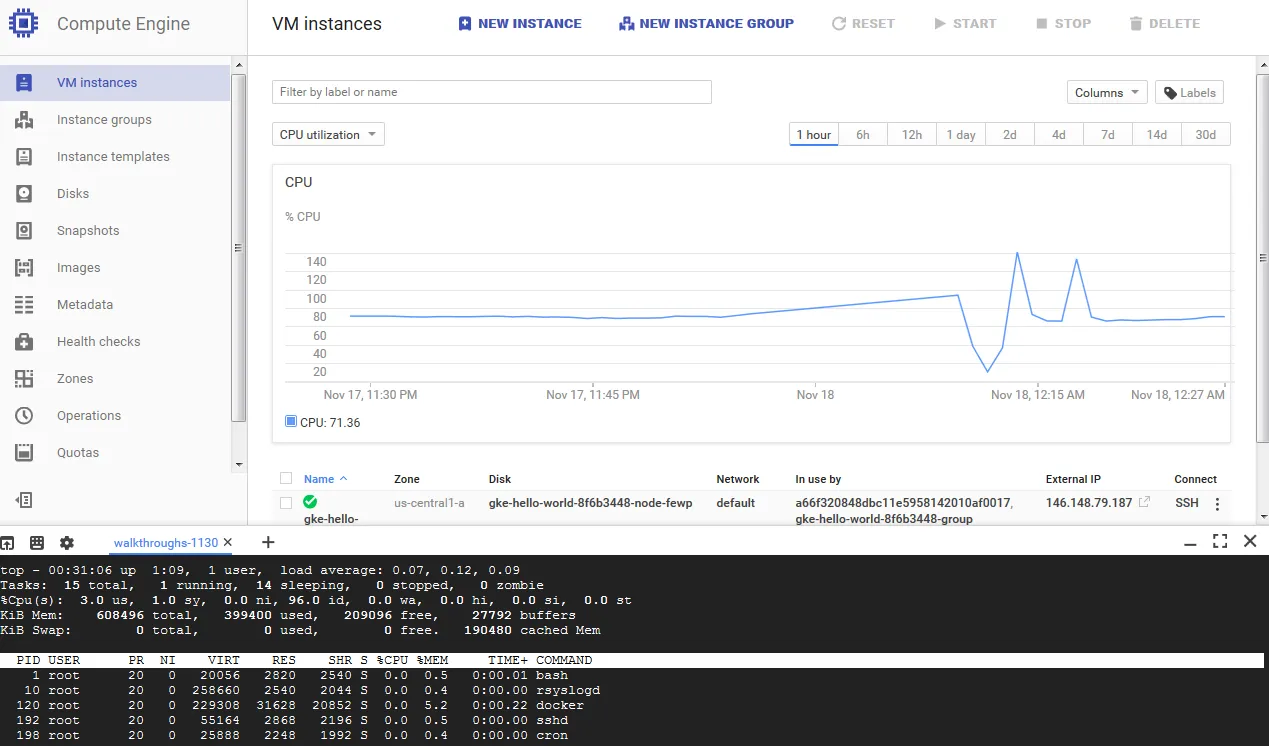
Task: Open external IP link icon
Action: [x=1145, y=502]
